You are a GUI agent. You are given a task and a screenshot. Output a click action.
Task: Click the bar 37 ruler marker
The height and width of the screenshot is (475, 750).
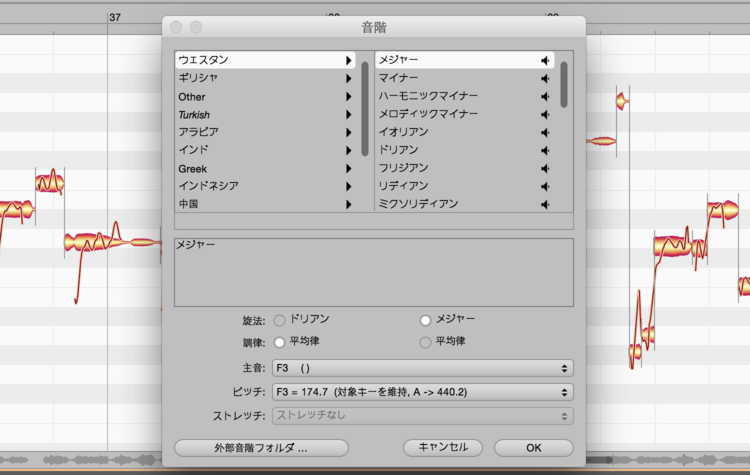114,17
